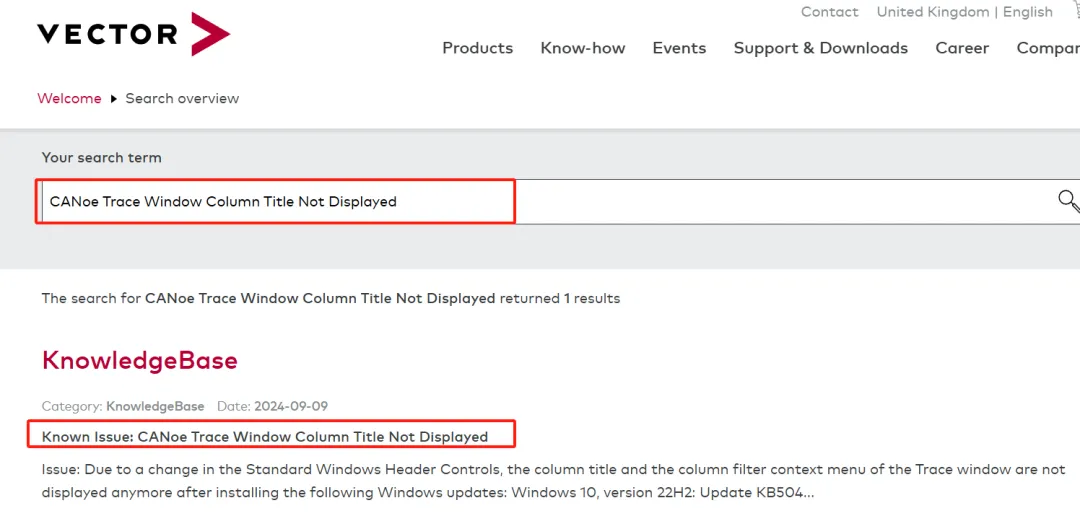1080x516 pixels.
Task: Click the Category: KnowledgeBase label
Action: [x=123, y=406]
